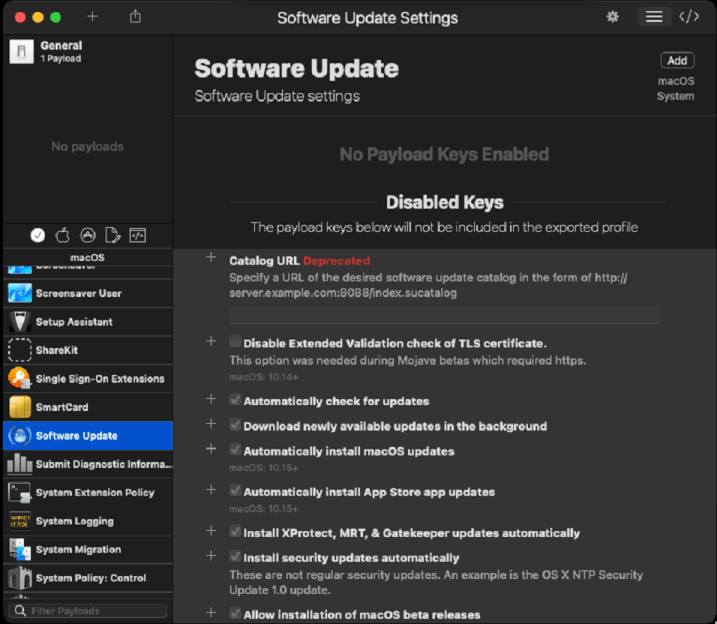The height and width of the screenshot is (624, 717).
Task: Enable Automatically install macOS updates key plus
Action: pyautogui.click(x=211, y=449)
